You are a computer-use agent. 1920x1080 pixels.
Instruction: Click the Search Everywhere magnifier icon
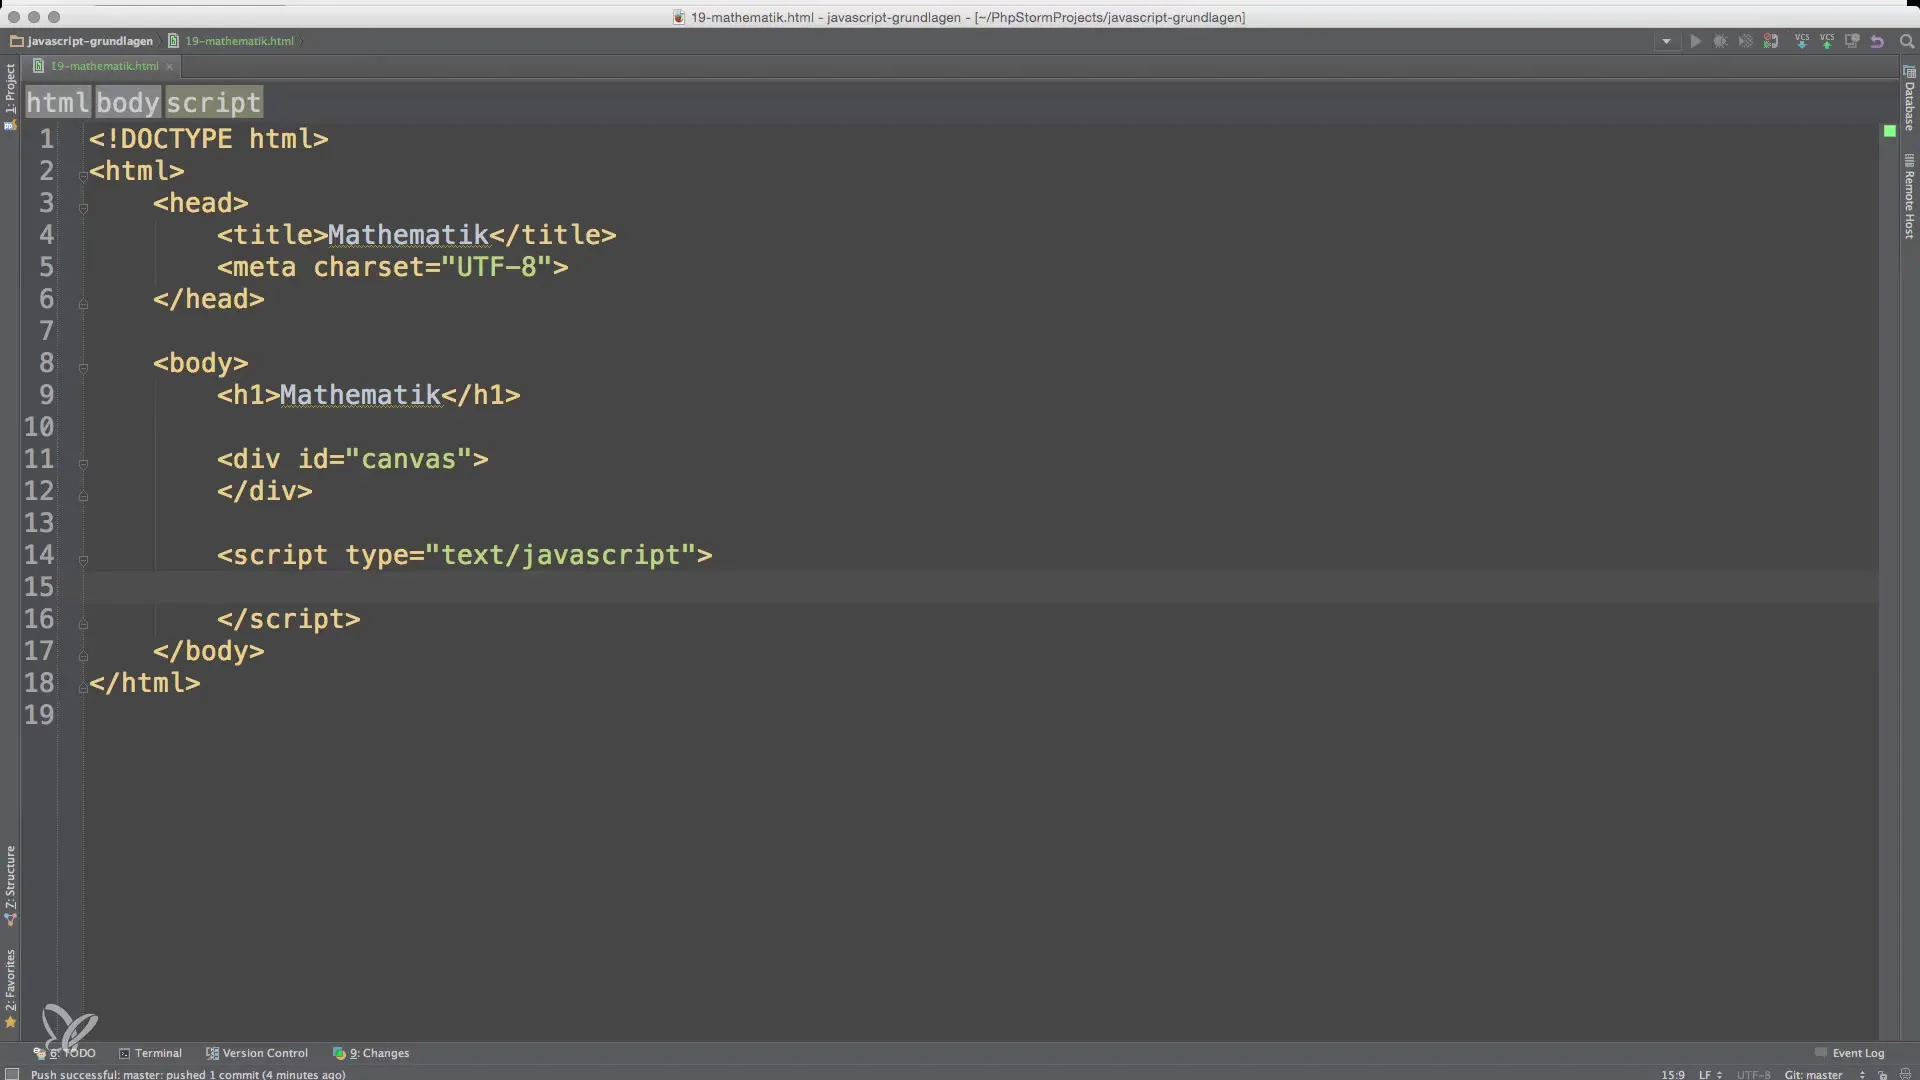coord(1906,41)
